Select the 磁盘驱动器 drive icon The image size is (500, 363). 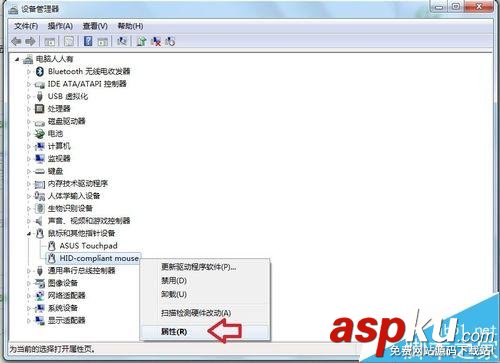40,122
